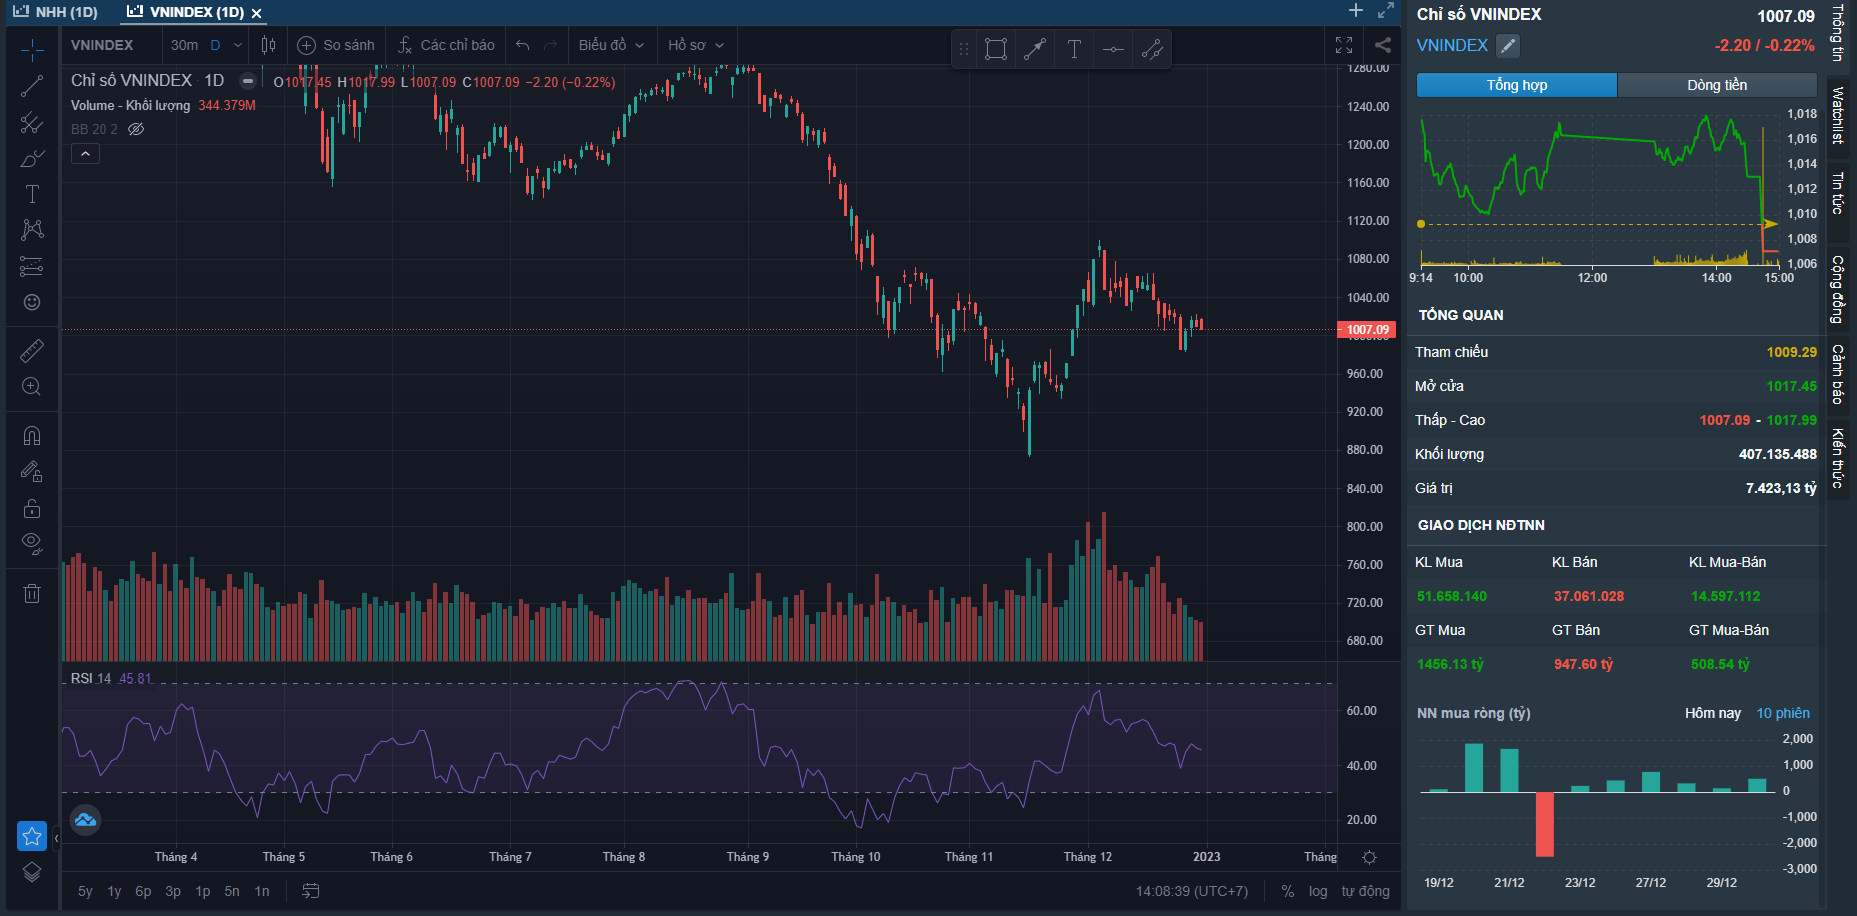Switch to the NHH (1D) chart tab
The image size is (1857, 916).
click(56, 12)
